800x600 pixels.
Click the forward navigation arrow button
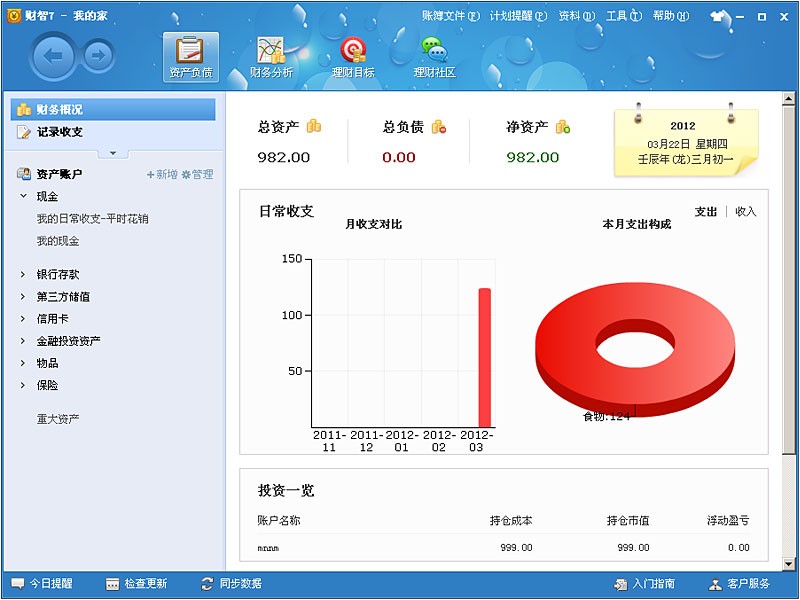[98, 56]
